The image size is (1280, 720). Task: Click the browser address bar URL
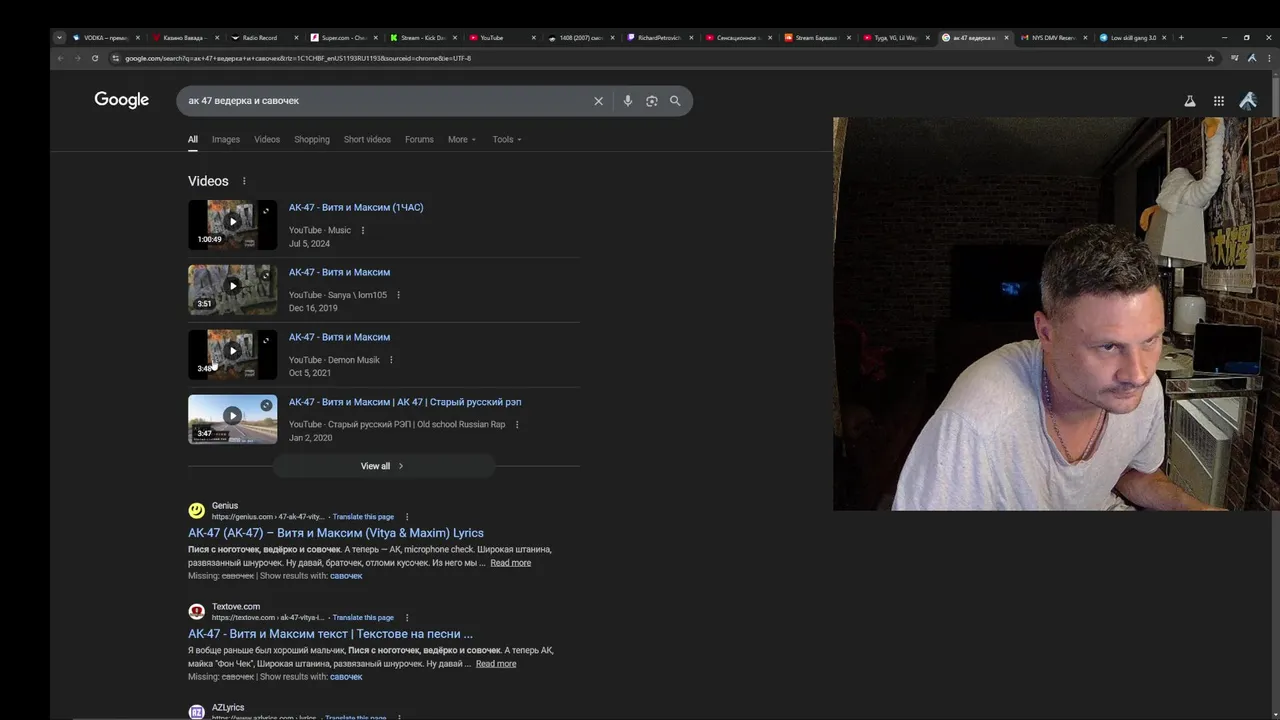[298, 58]
